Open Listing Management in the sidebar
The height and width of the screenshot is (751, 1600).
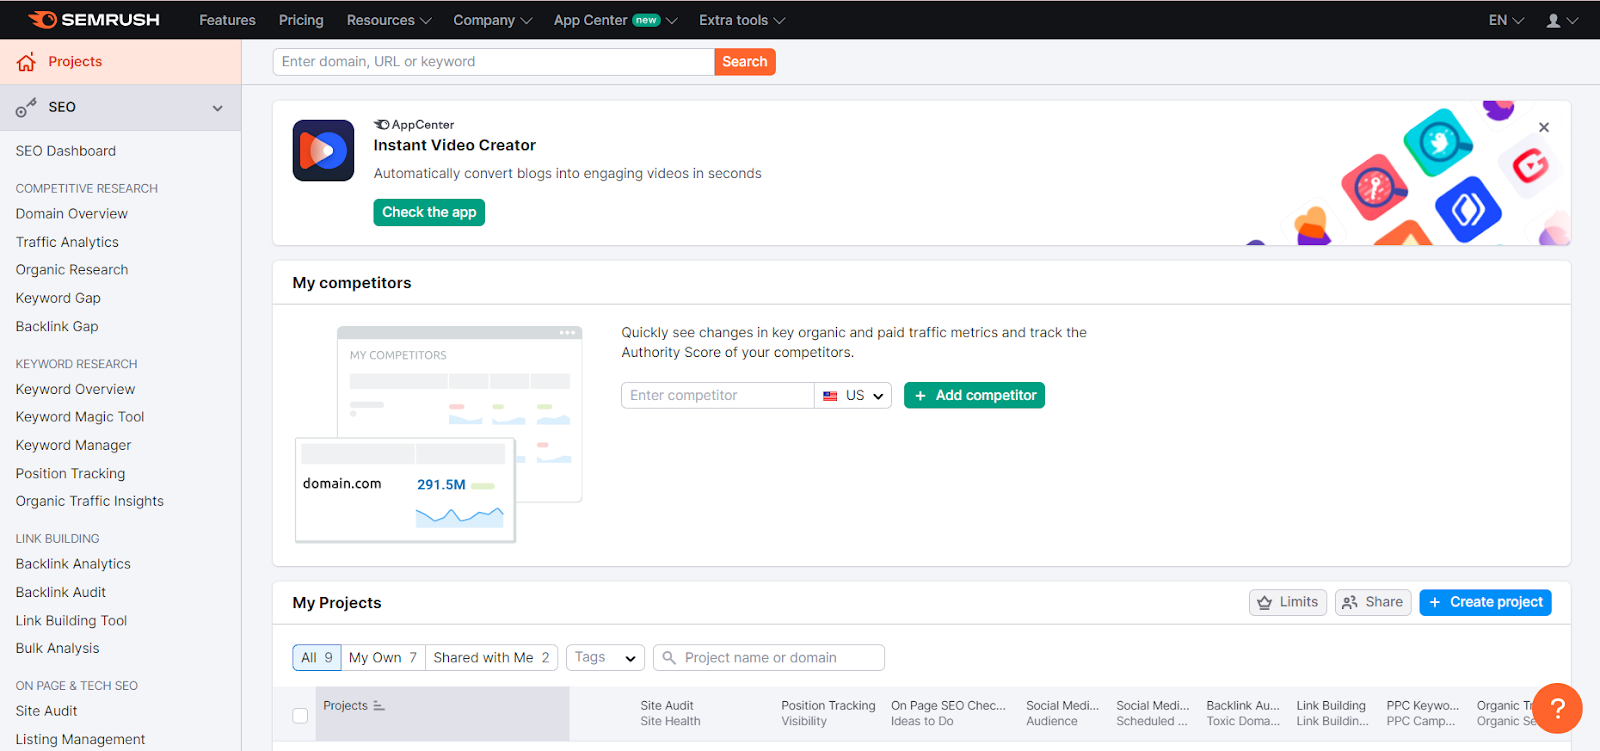point(80,739)
